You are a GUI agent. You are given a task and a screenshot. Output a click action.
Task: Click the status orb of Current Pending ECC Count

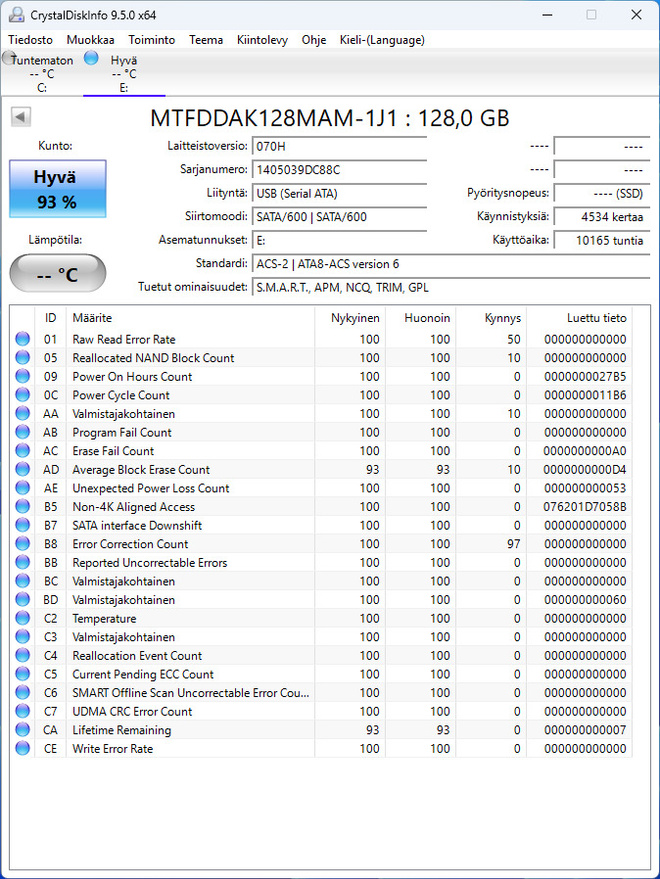22,673
